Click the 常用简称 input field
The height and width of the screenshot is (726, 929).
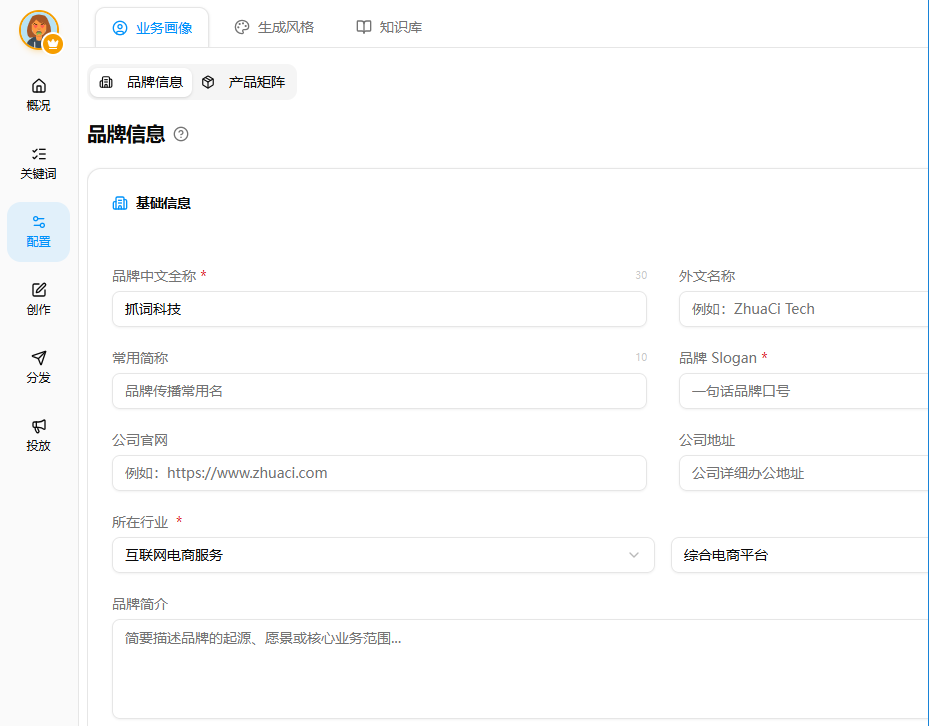pyautogui.click(x=379, y=391)
